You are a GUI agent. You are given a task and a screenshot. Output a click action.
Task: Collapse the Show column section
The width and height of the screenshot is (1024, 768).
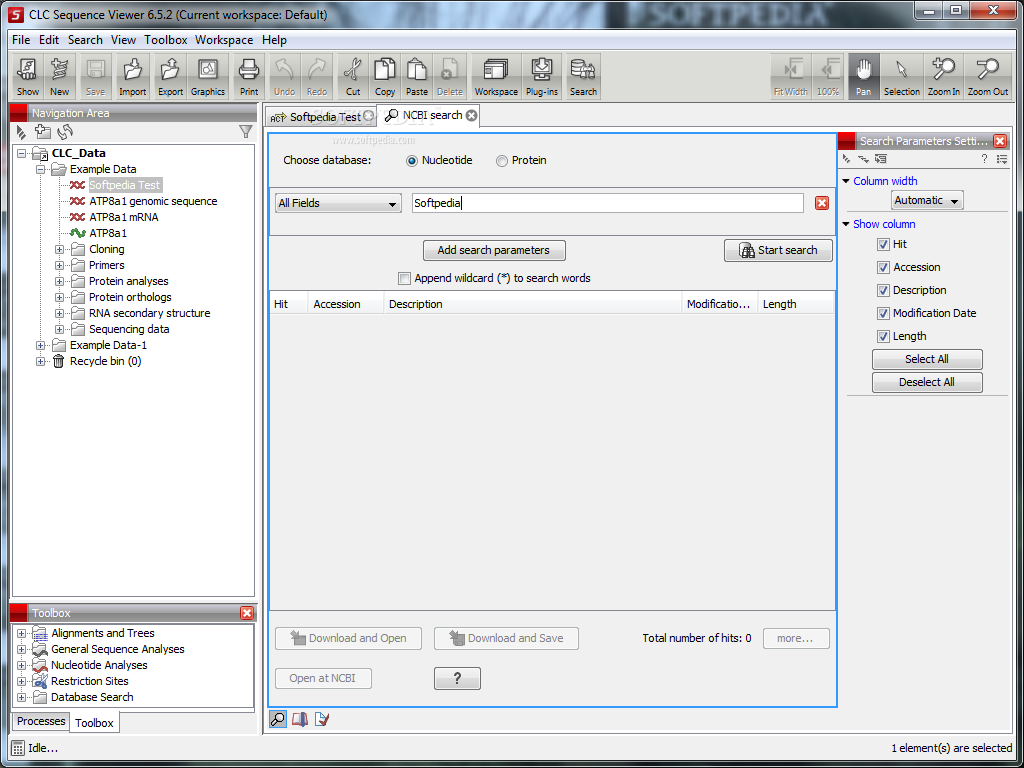point(846,224)
